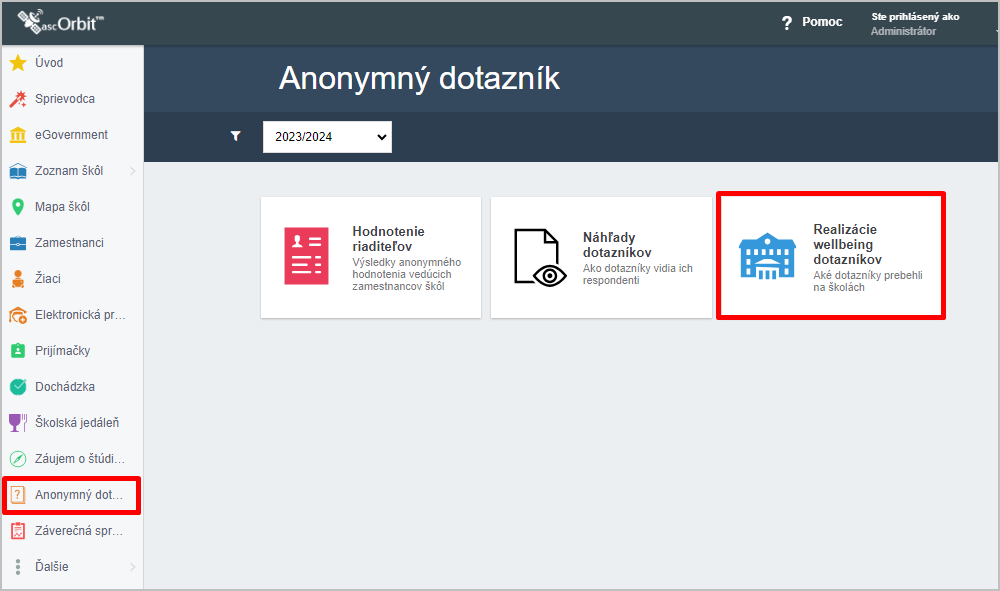Image resolution: width=1000 pixels, height=591 pixels.
Task: Click the Sprievodca magic wand icon
Action: pos(18,99)
